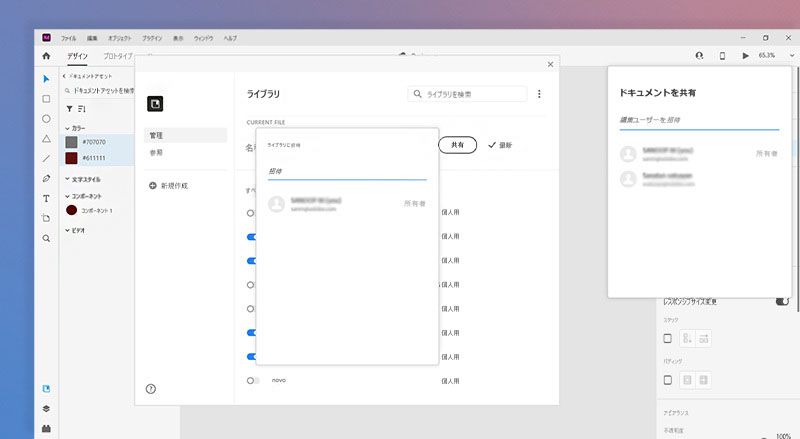Collapse the カラー section
The image size is (800, 439).
(67, 128)
